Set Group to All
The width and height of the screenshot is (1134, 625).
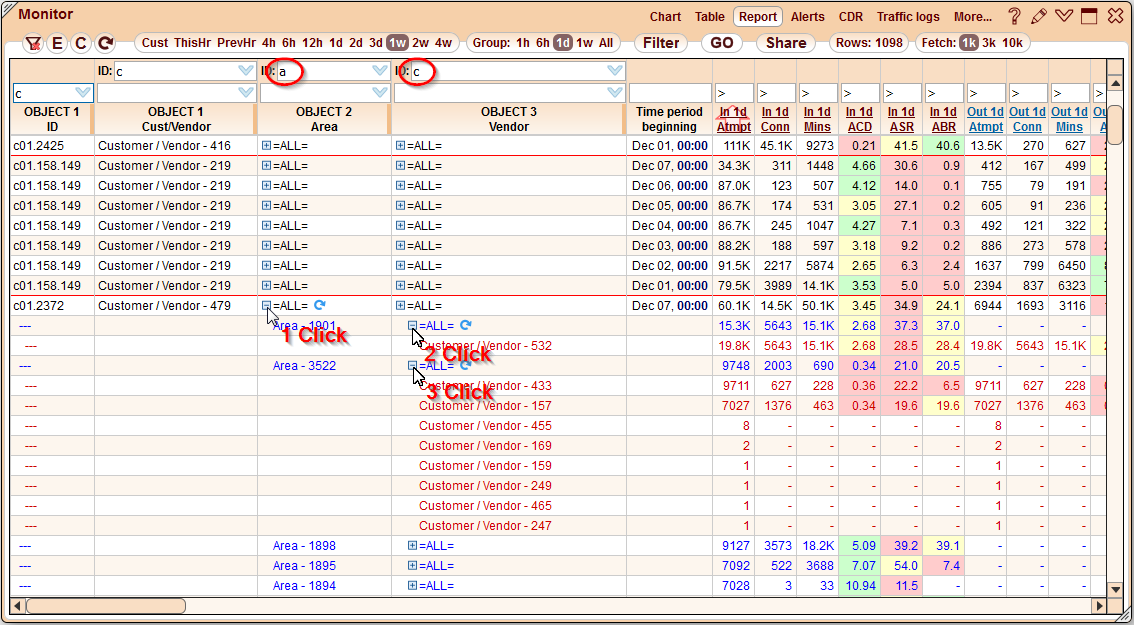coord(605,43)
